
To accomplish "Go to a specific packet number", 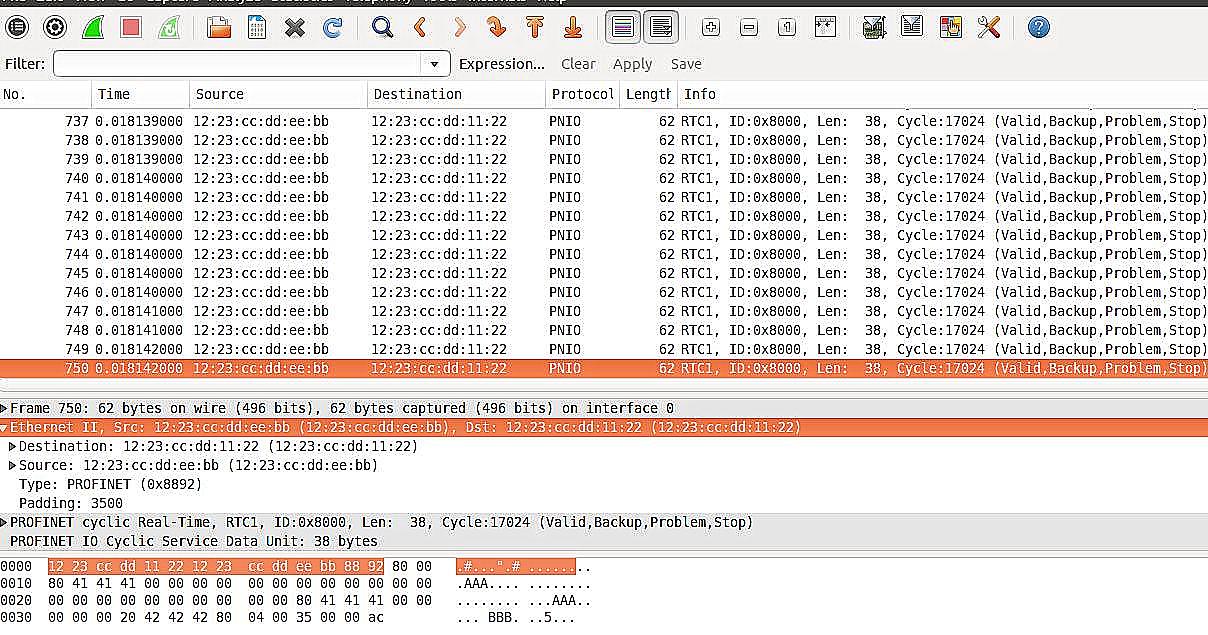I will [x=497, y=27].
